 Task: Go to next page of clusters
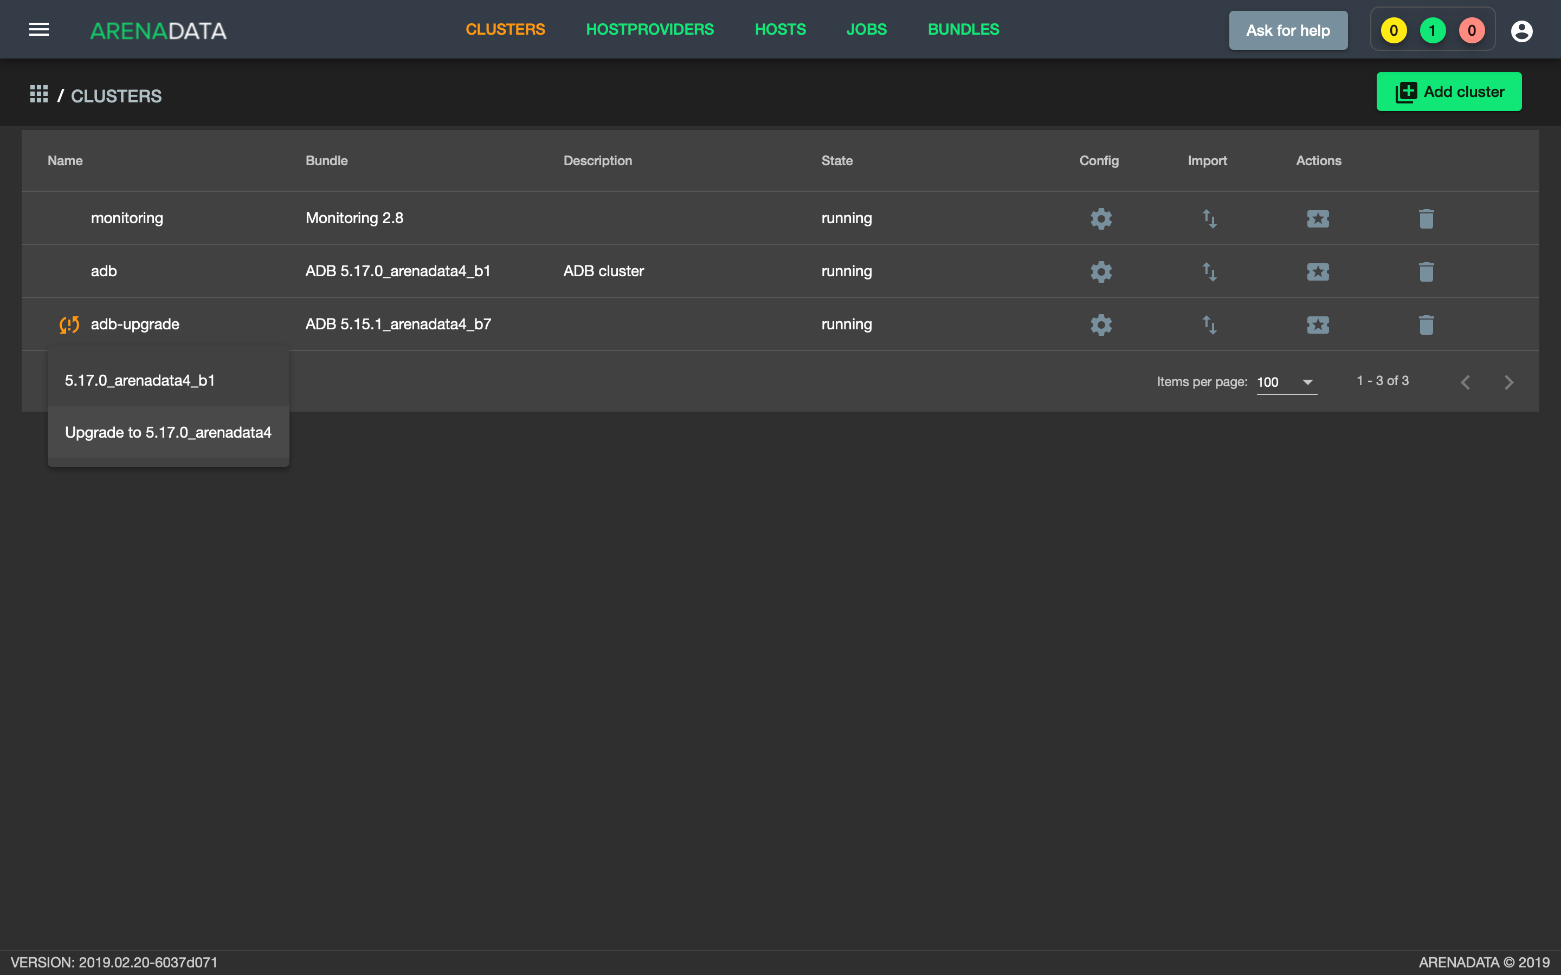(x=1508, y=382)
